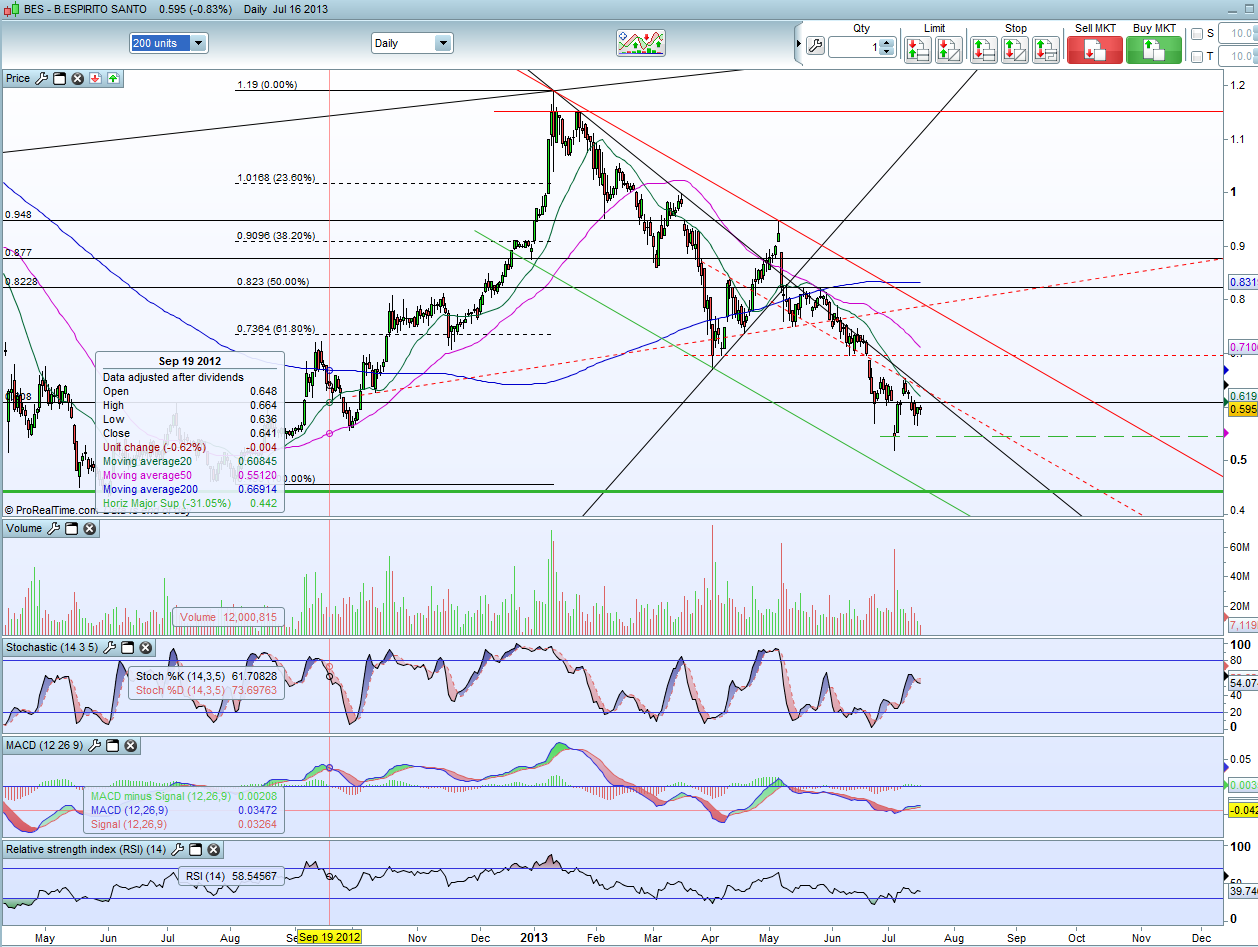Click the Sep 19 2012 date marker
Viewport: 1258px width, 947px height.
(331, 937)
